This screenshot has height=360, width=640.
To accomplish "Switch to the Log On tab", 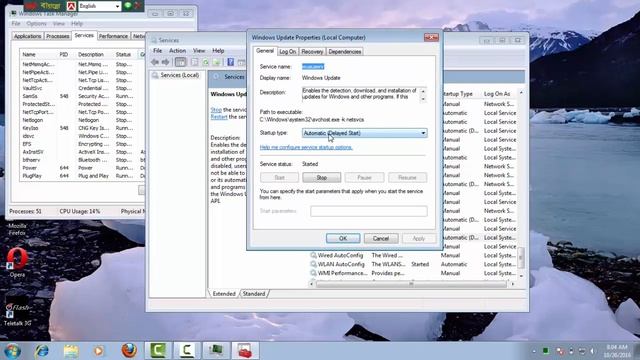I will [x=287, y=51].
